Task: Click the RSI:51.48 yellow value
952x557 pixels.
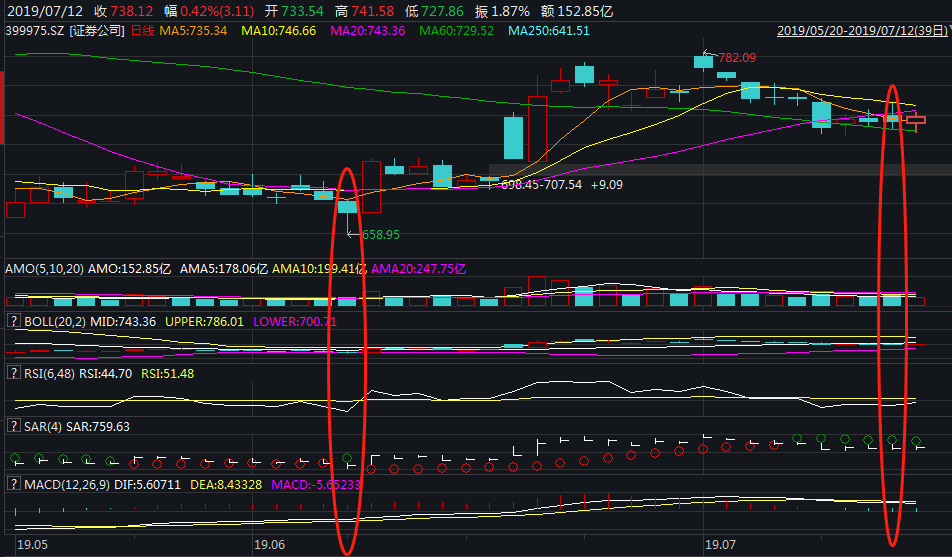Action: pos(168,374)
